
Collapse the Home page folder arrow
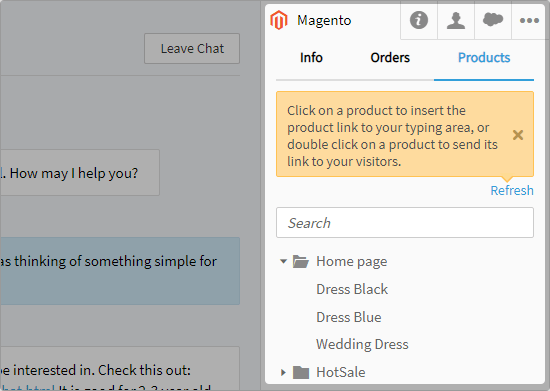click(283, 261)
